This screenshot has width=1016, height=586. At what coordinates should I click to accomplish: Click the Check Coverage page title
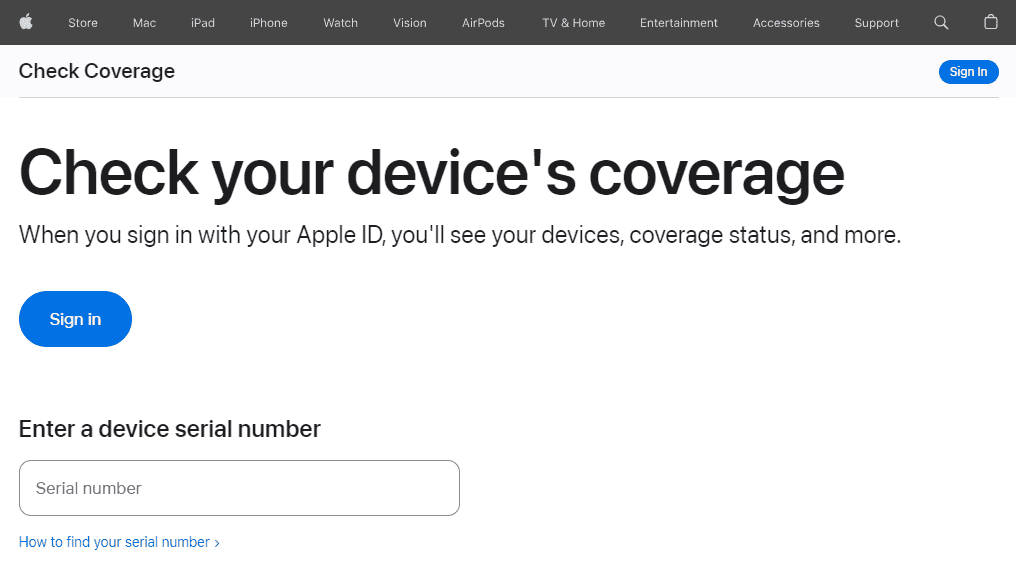(x=97, y=71)
